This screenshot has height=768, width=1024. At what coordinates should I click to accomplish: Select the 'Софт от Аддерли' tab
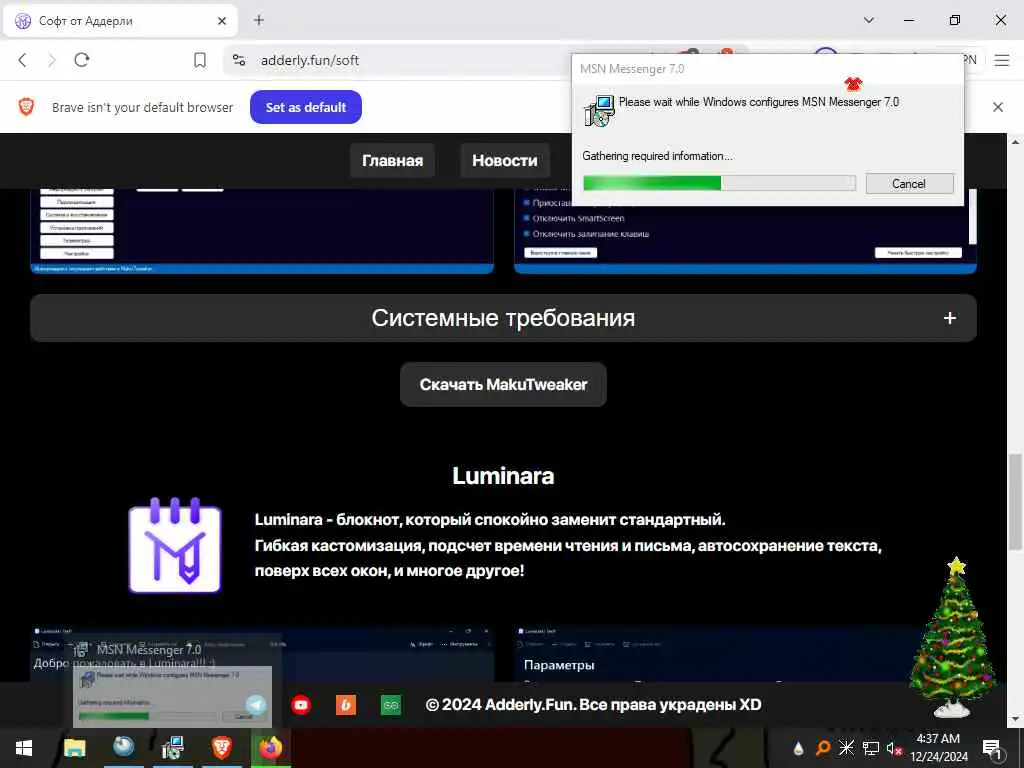click(x=120, y=21)
